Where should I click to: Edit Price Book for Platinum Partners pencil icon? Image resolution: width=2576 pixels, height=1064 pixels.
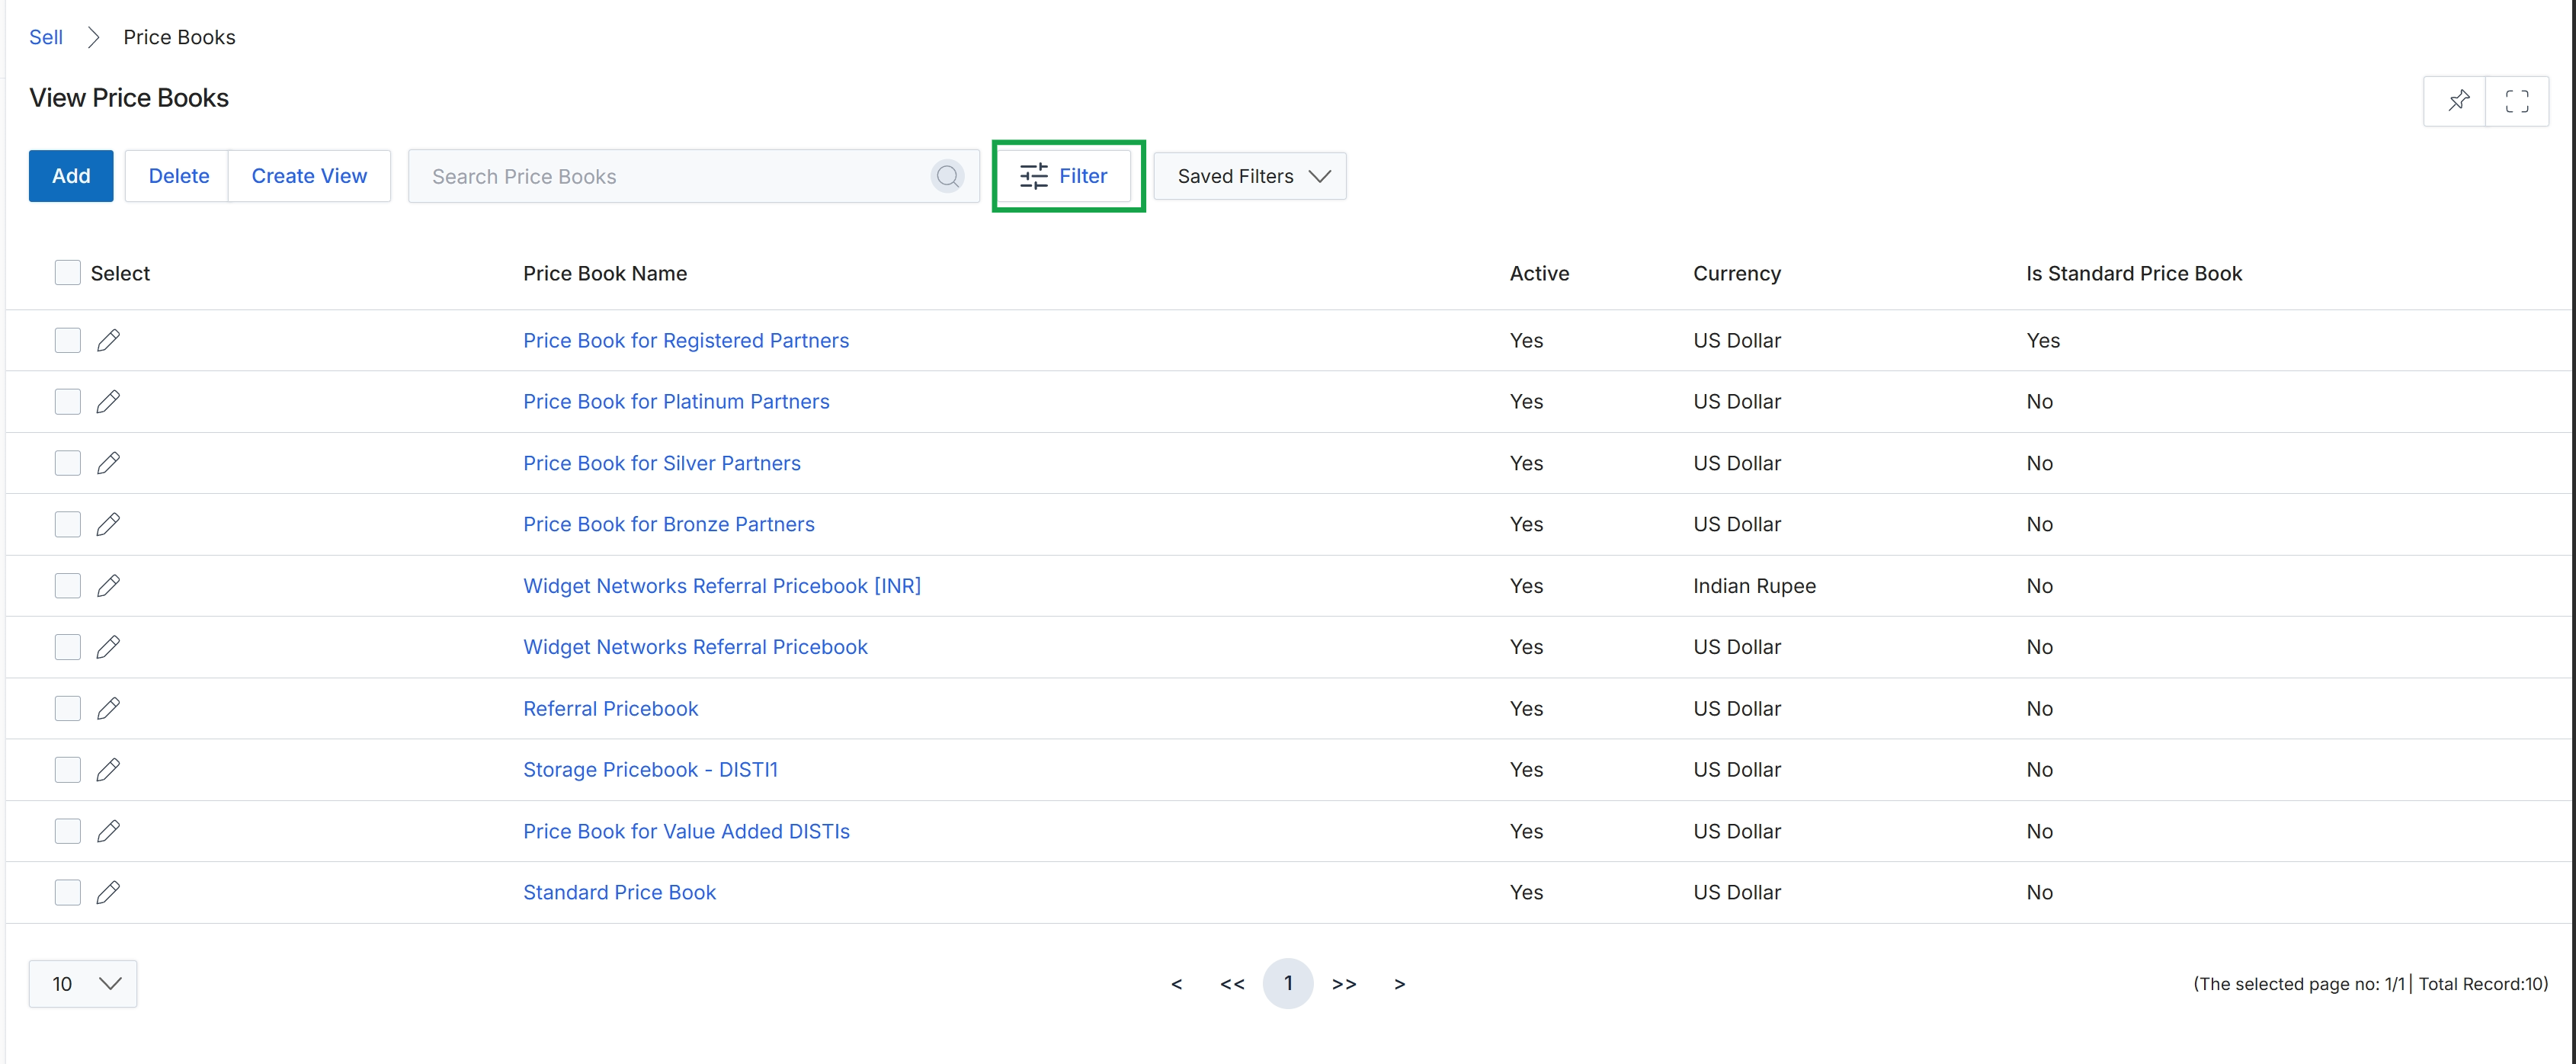[x=108, y=402]
